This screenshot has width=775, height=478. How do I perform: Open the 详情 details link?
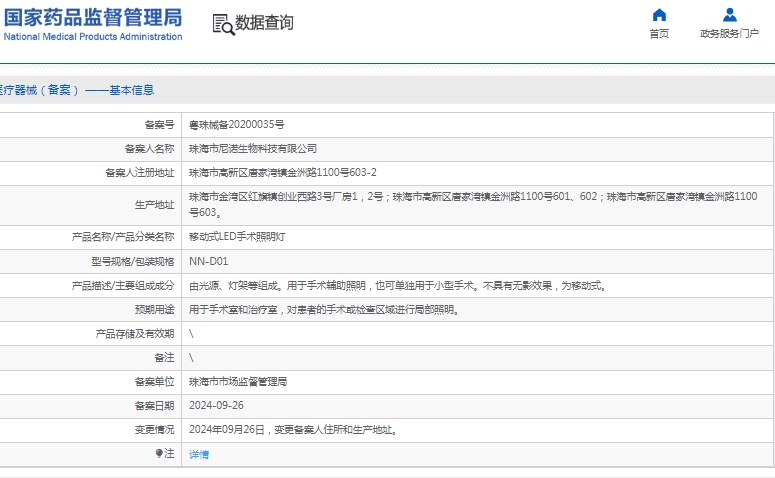tap(199, 454)
